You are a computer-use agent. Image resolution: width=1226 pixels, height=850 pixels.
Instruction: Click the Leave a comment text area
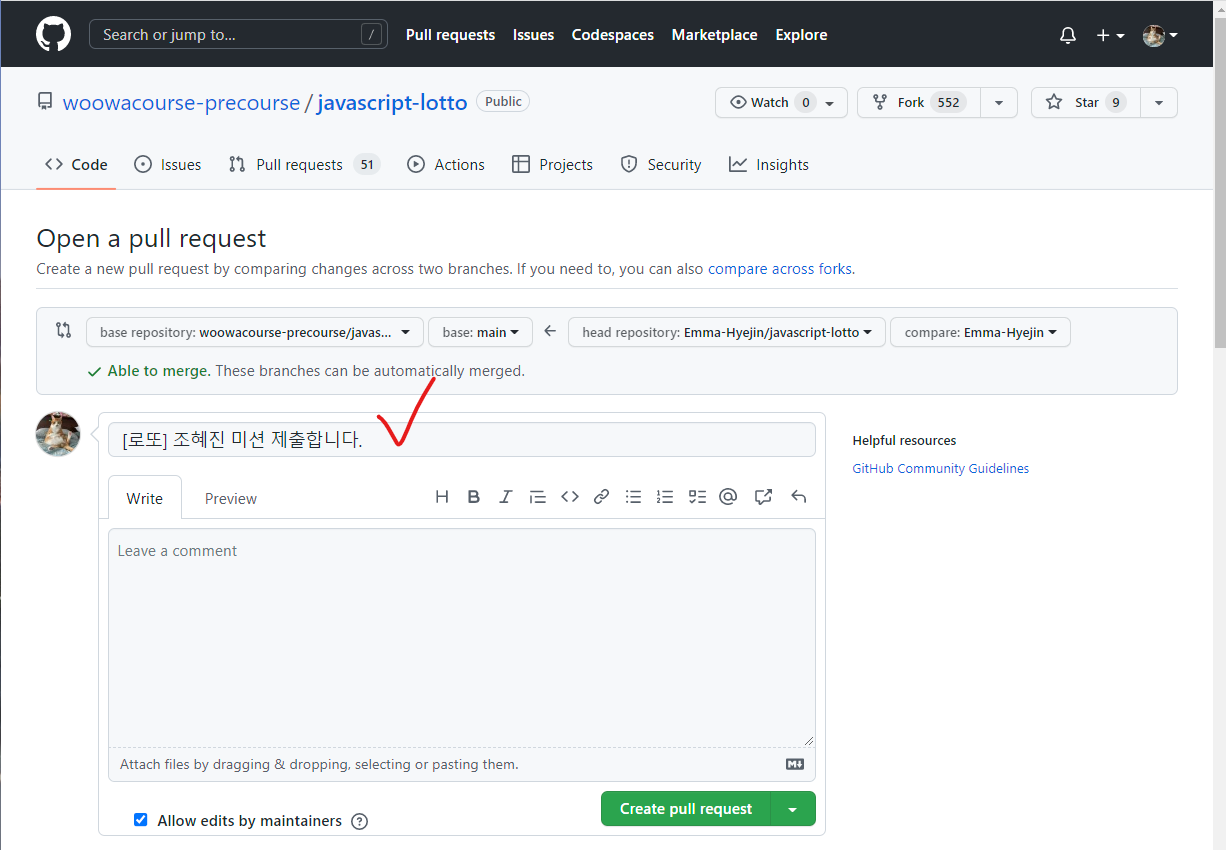[x=462, y=637]
